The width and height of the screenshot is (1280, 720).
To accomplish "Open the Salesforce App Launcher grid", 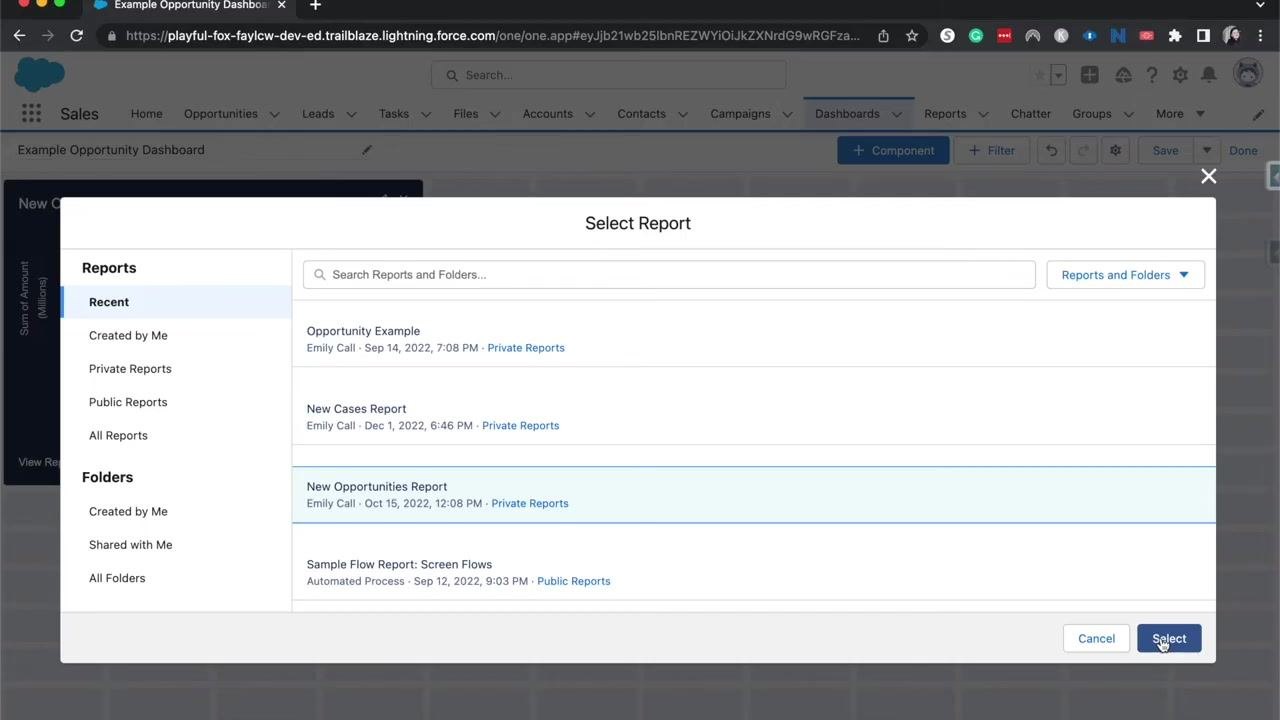I will [31, 113].
